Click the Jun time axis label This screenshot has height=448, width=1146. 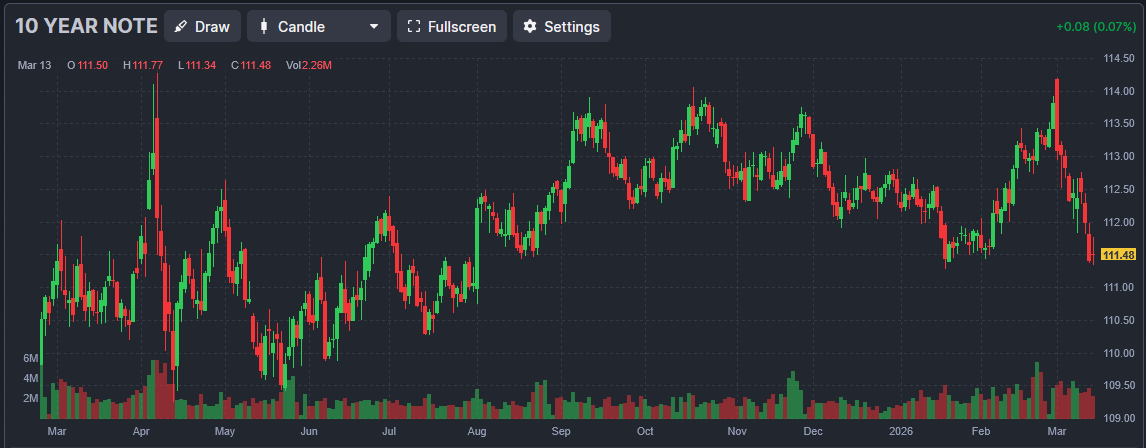[x=309, y=431]
